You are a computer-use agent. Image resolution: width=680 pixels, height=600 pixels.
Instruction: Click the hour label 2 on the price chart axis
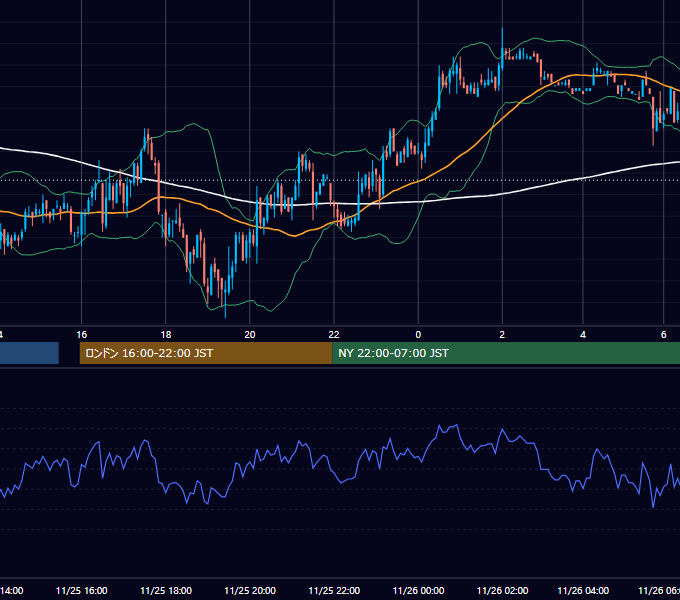tap(502, 335)
